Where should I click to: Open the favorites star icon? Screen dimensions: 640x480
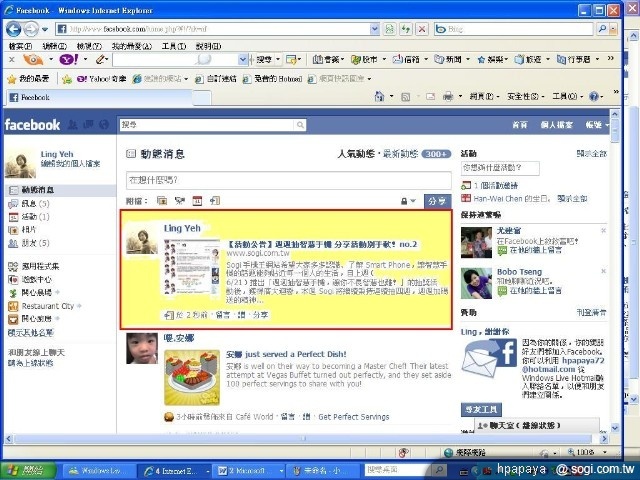click(x=11, y=79)
